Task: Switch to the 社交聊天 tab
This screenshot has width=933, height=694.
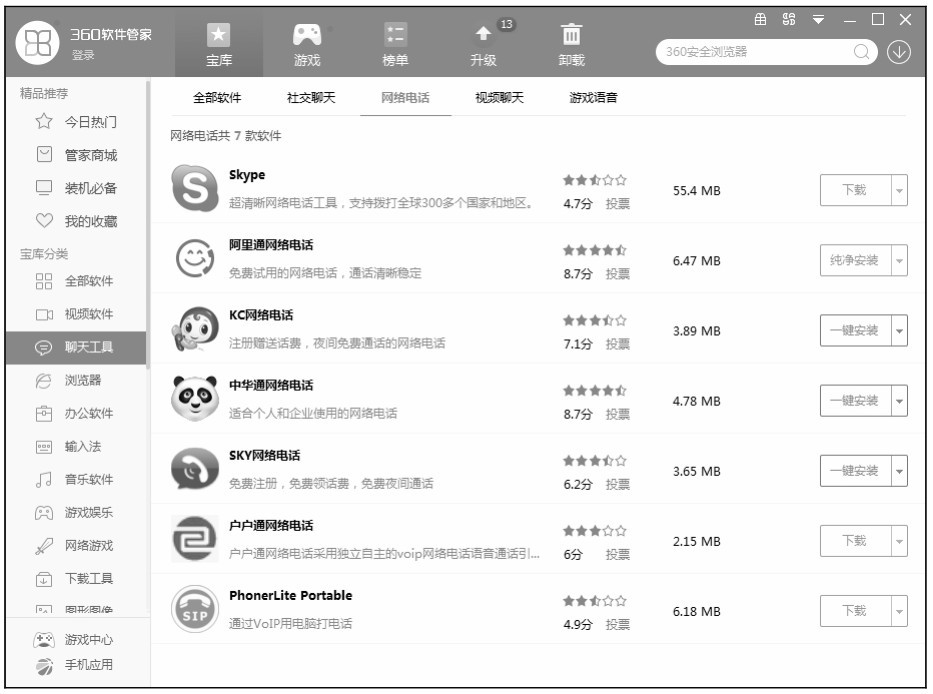Action: [311, 98]
